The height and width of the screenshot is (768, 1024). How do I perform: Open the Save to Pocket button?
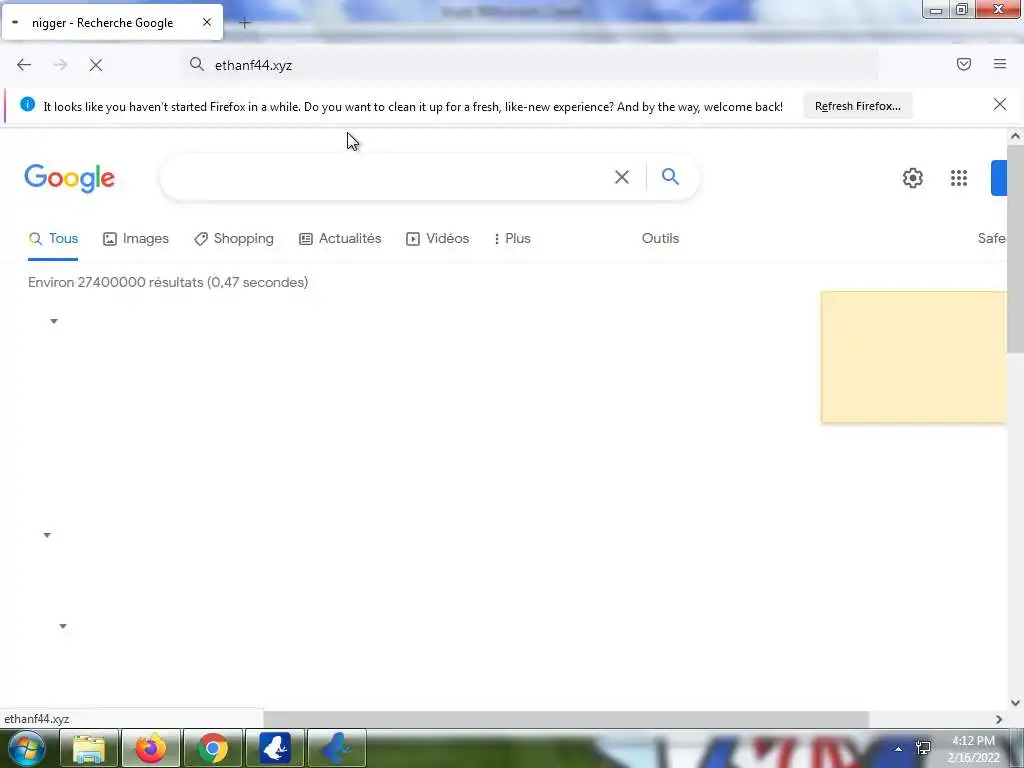click(x=964, y=64)
